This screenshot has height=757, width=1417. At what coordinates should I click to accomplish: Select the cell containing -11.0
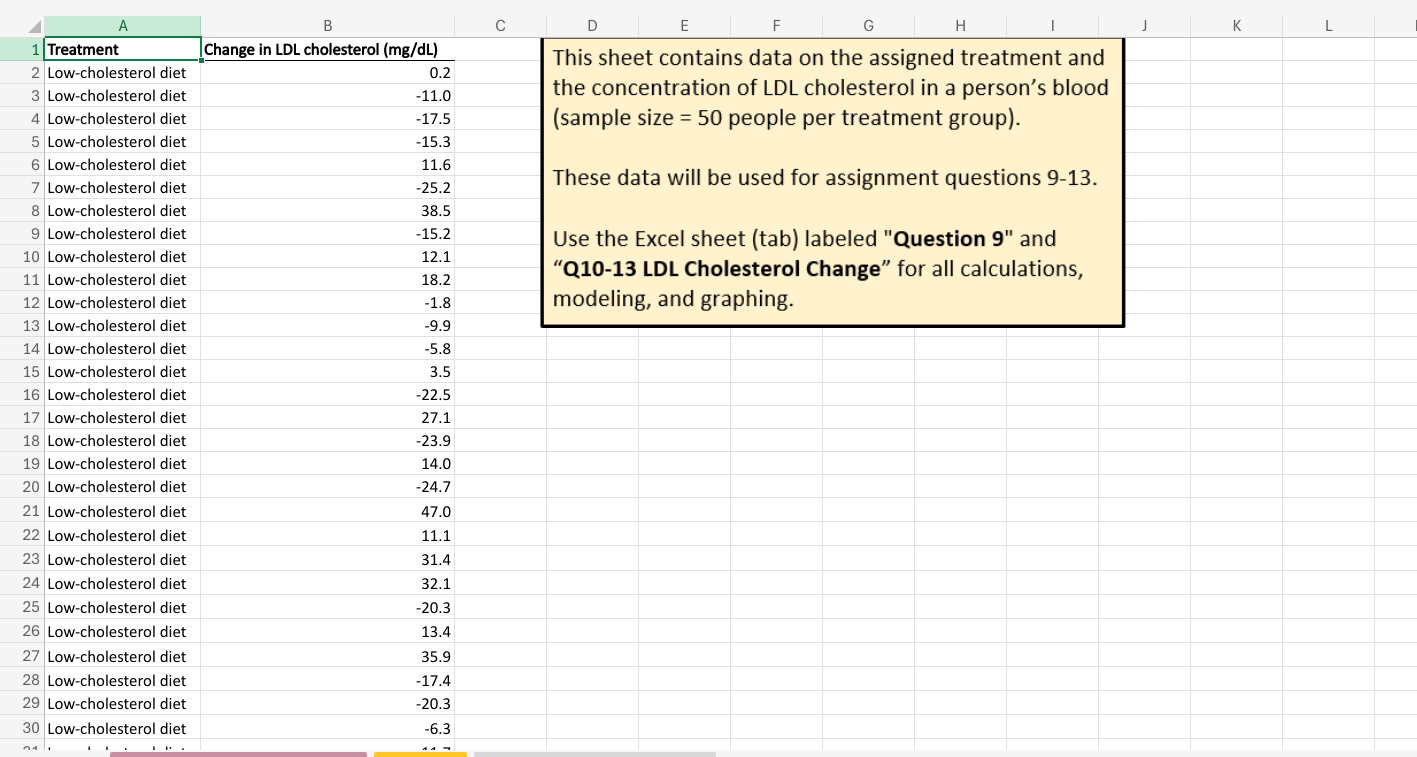click(x=327, y=96)
